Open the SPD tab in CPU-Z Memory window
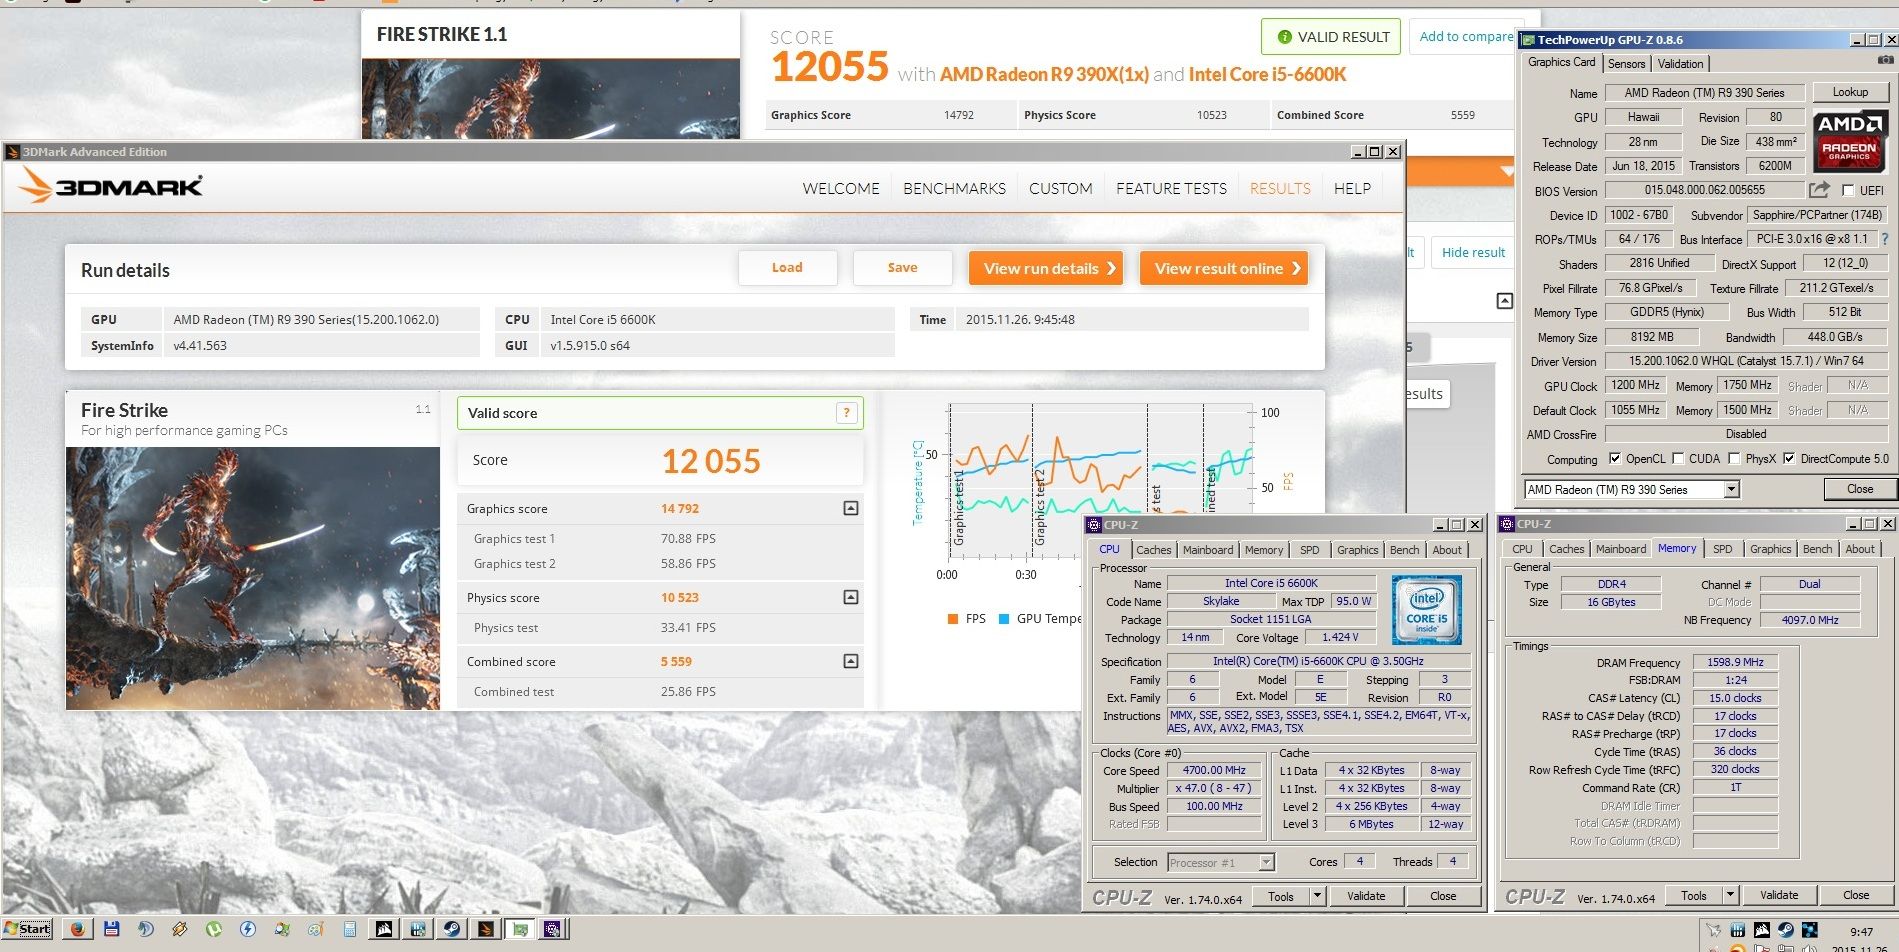This screenshot has height=952, width=1899. (x=1722, y=549)
